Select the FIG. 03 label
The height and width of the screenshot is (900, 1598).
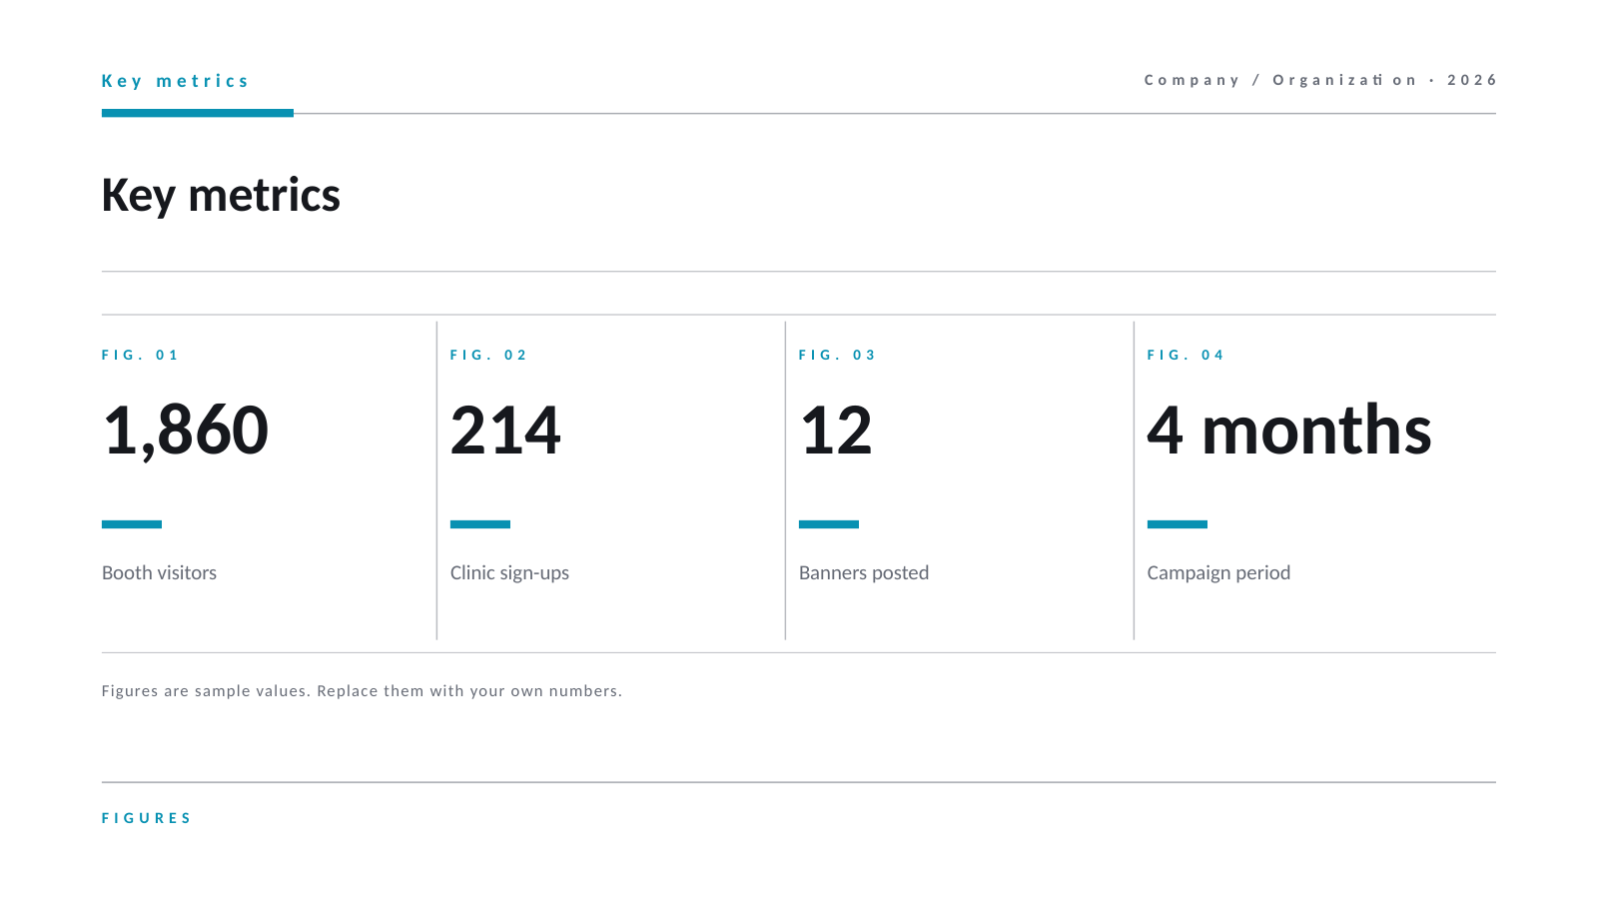[x=837, y=355]
